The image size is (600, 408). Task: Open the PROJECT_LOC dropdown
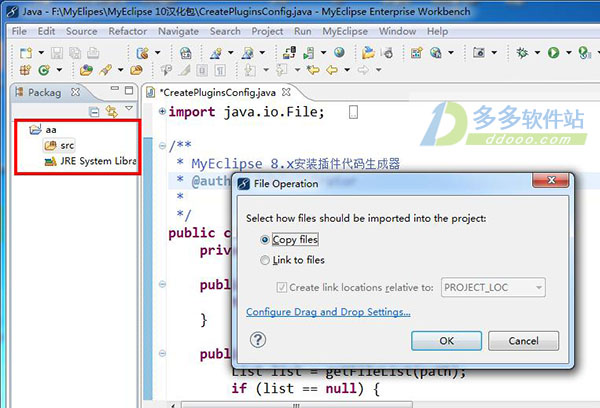pos(493,287)
